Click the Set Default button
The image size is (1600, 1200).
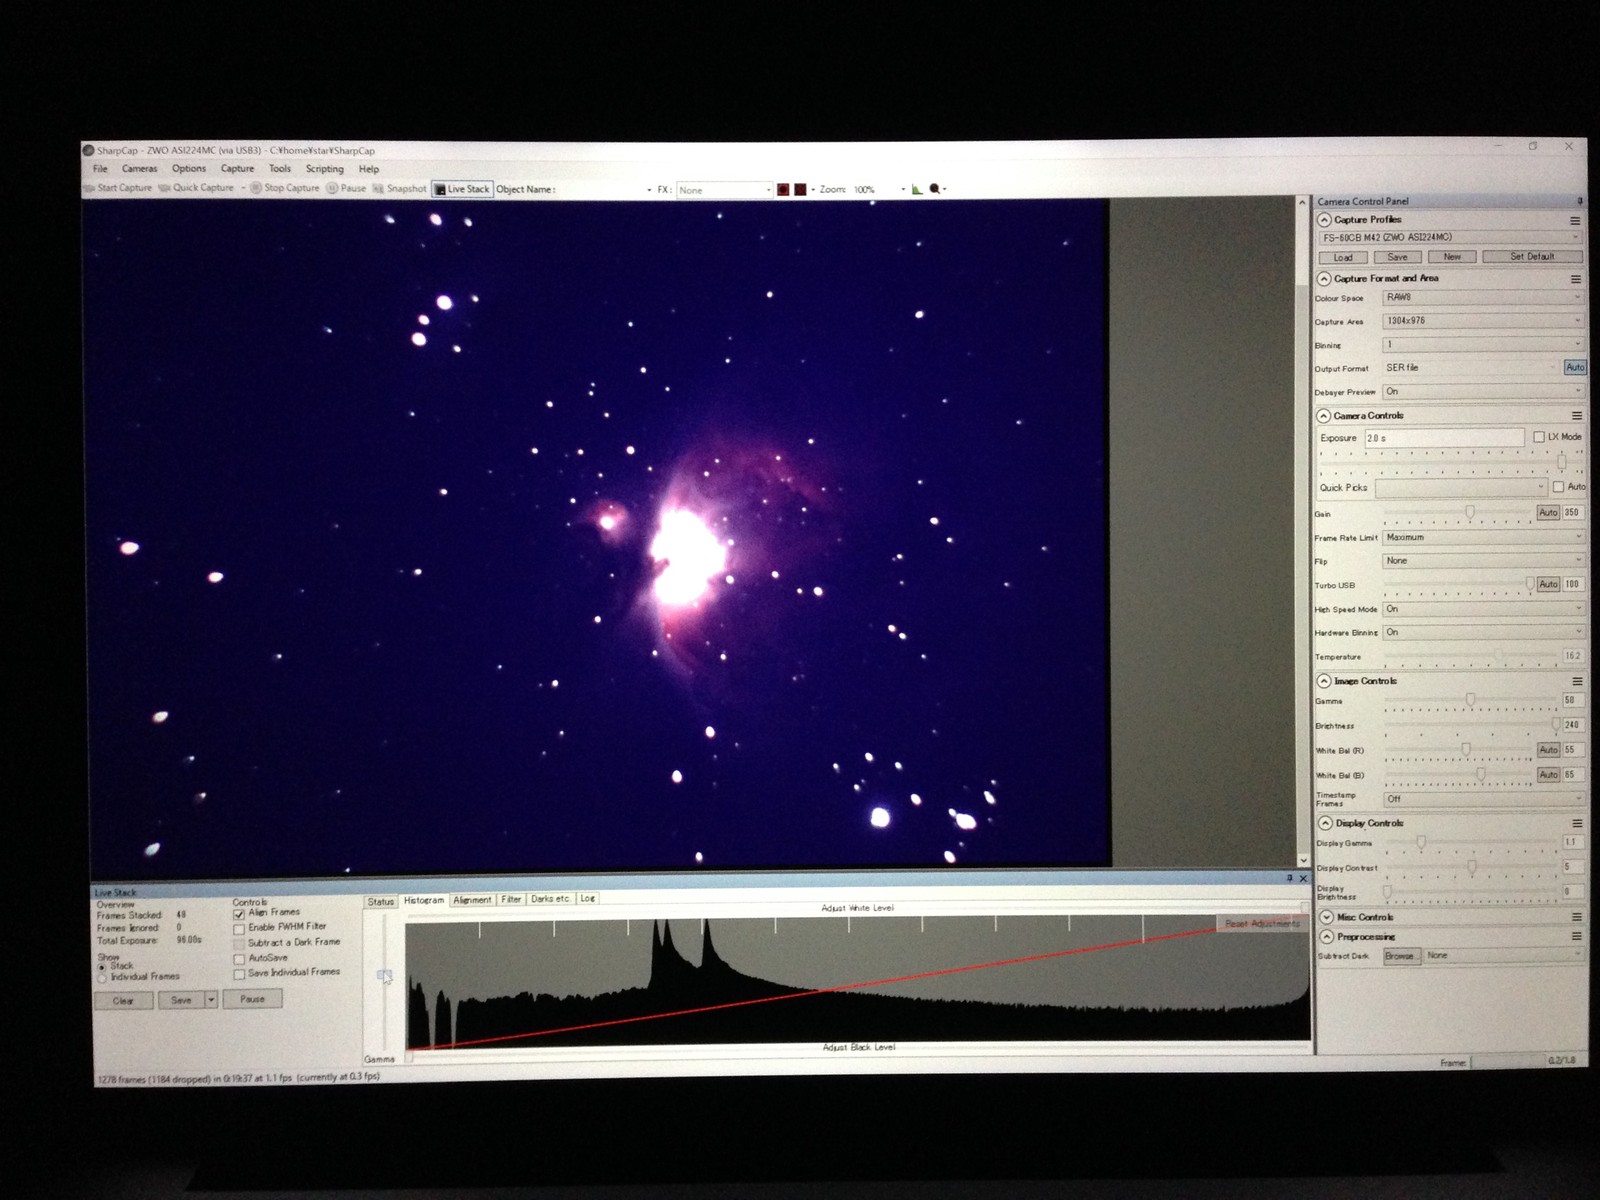[x=1532, y=257]
